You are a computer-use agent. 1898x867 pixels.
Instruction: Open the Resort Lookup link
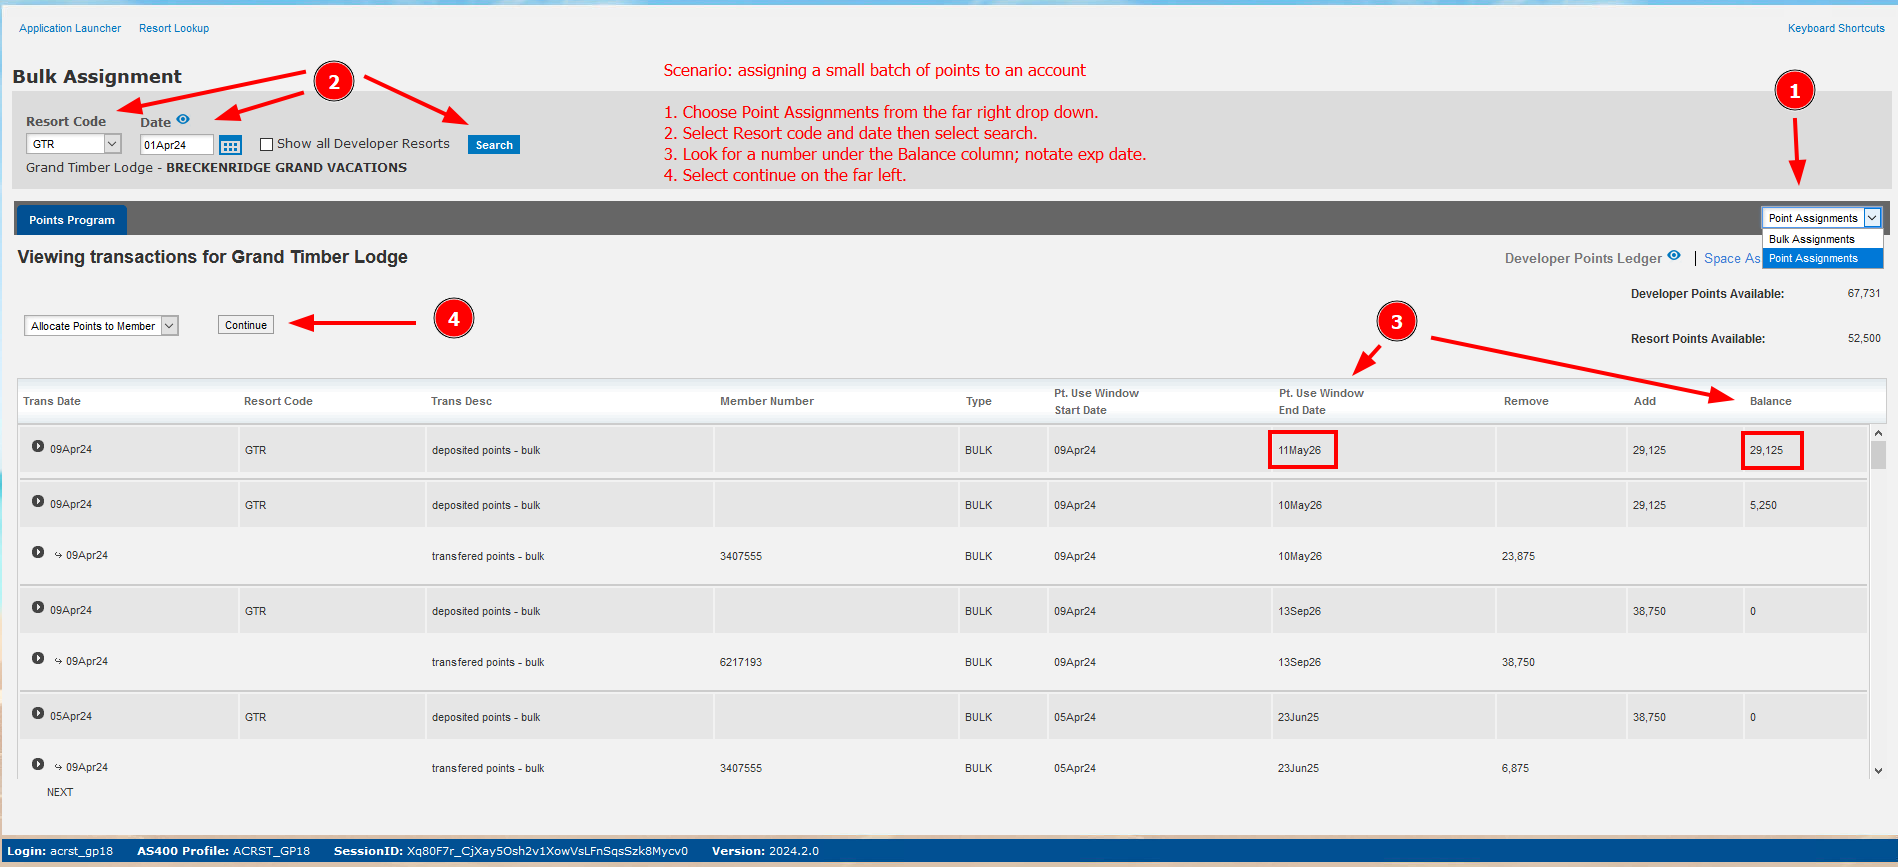coord(174,28)
